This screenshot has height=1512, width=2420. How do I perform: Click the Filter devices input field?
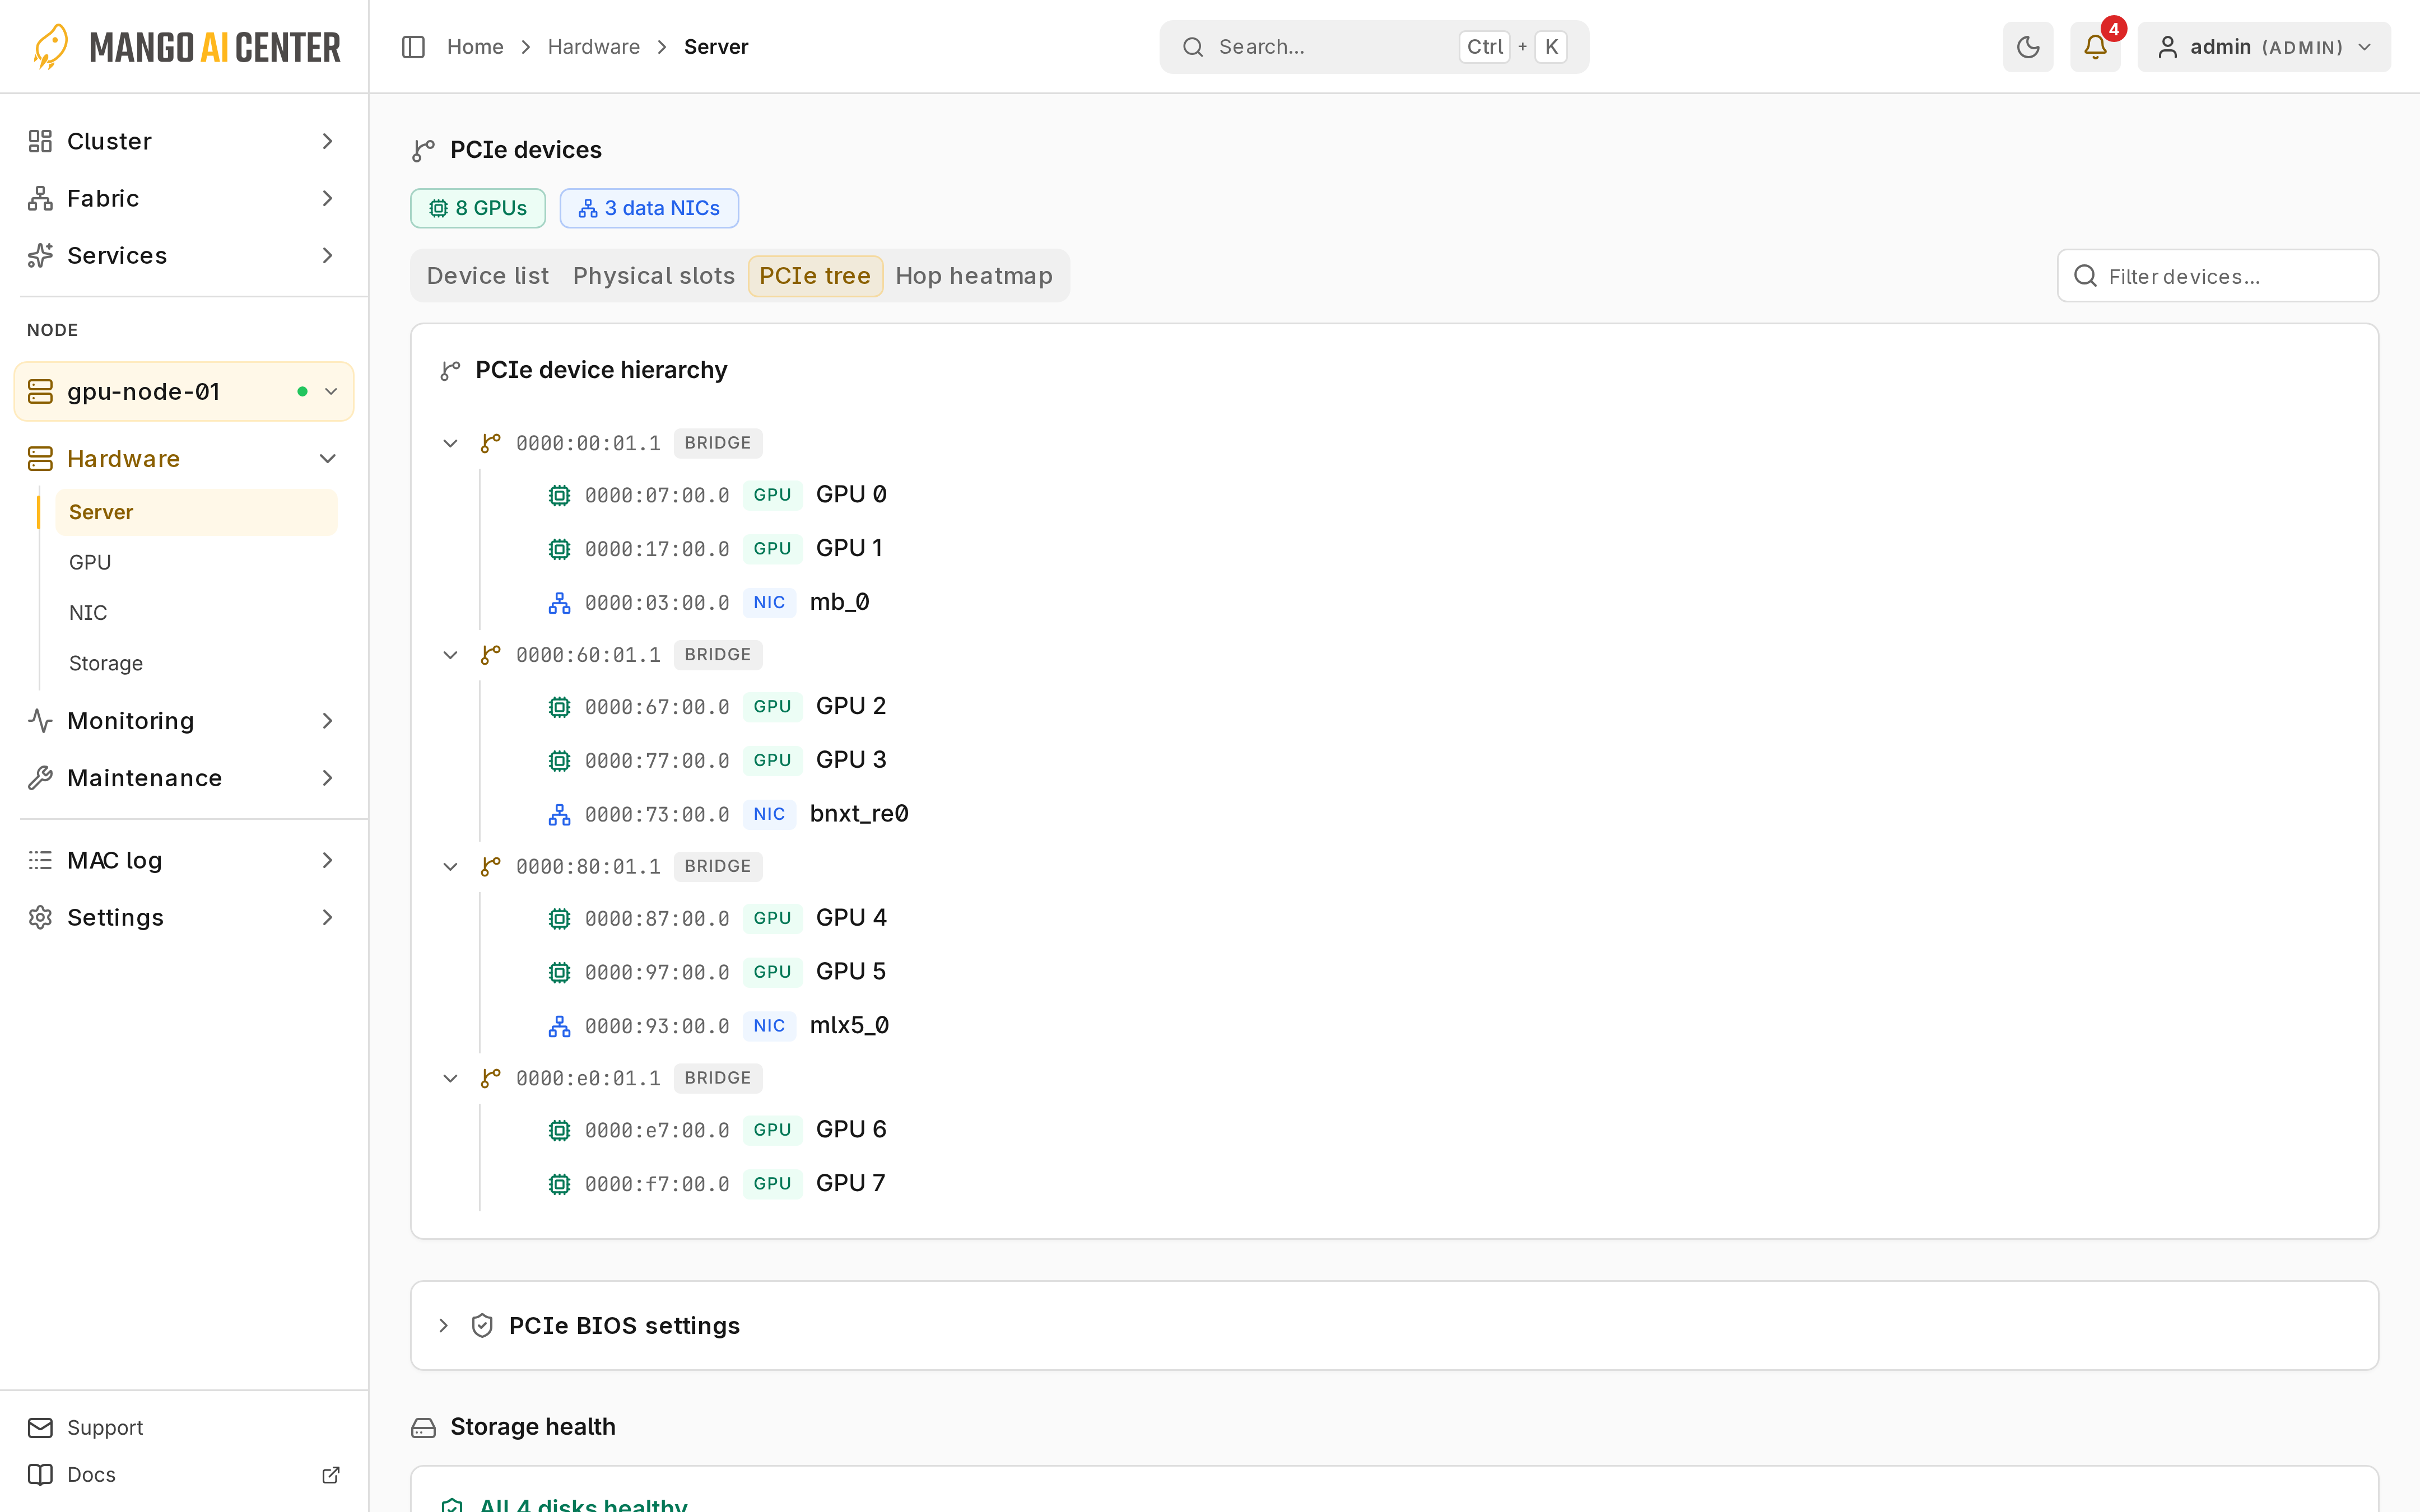click(x=2217, y=276)
